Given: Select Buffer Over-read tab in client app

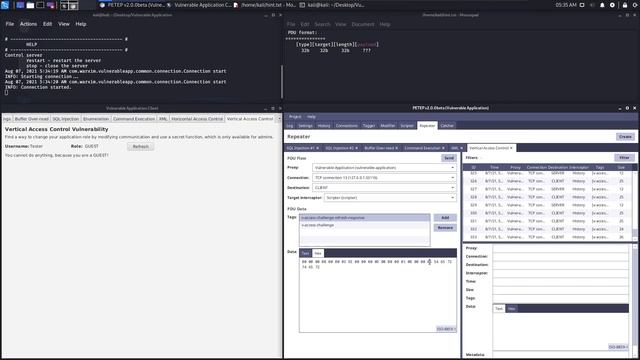Looking at the screenshot, I should pyautogui.click(x=32, y=119).
